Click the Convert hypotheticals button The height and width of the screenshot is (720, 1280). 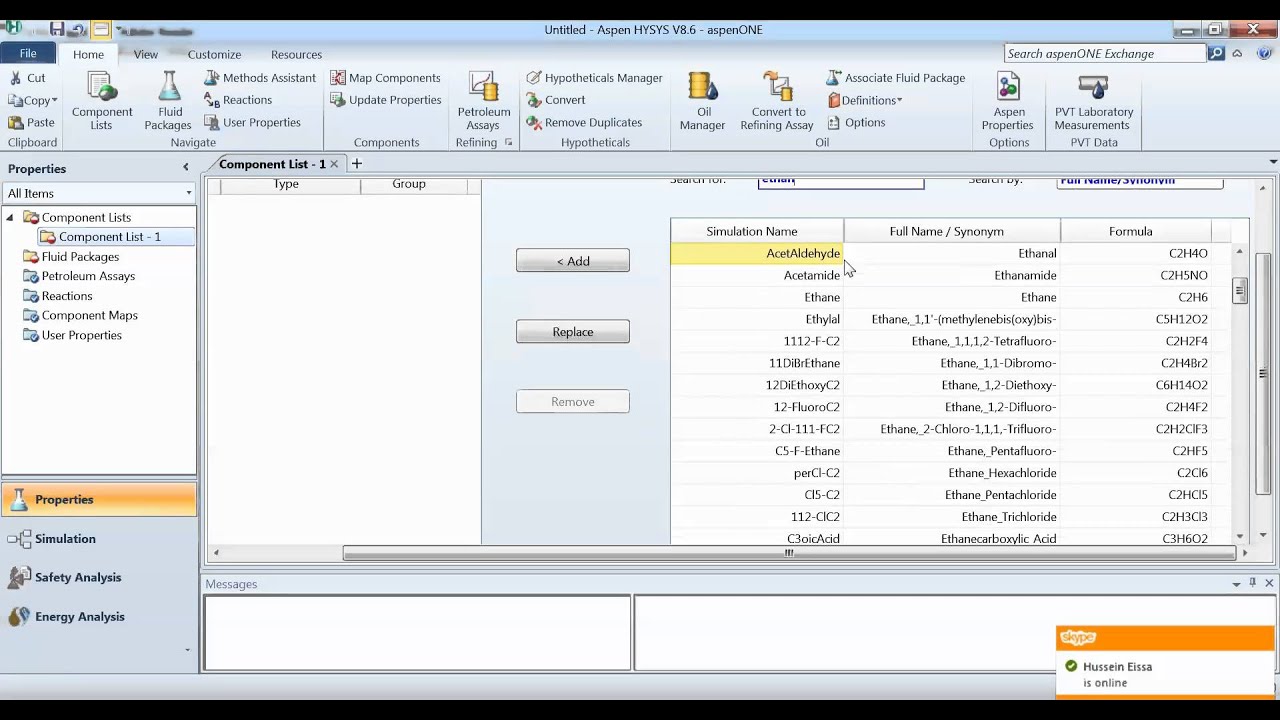(x=556, y=100)
